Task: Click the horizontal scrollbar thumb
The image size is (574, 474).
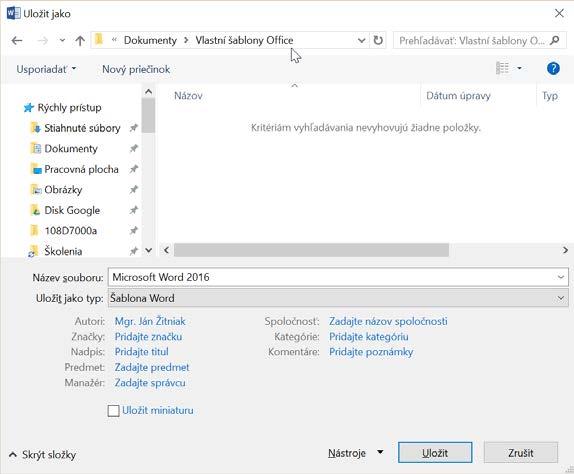Action: 312,250
